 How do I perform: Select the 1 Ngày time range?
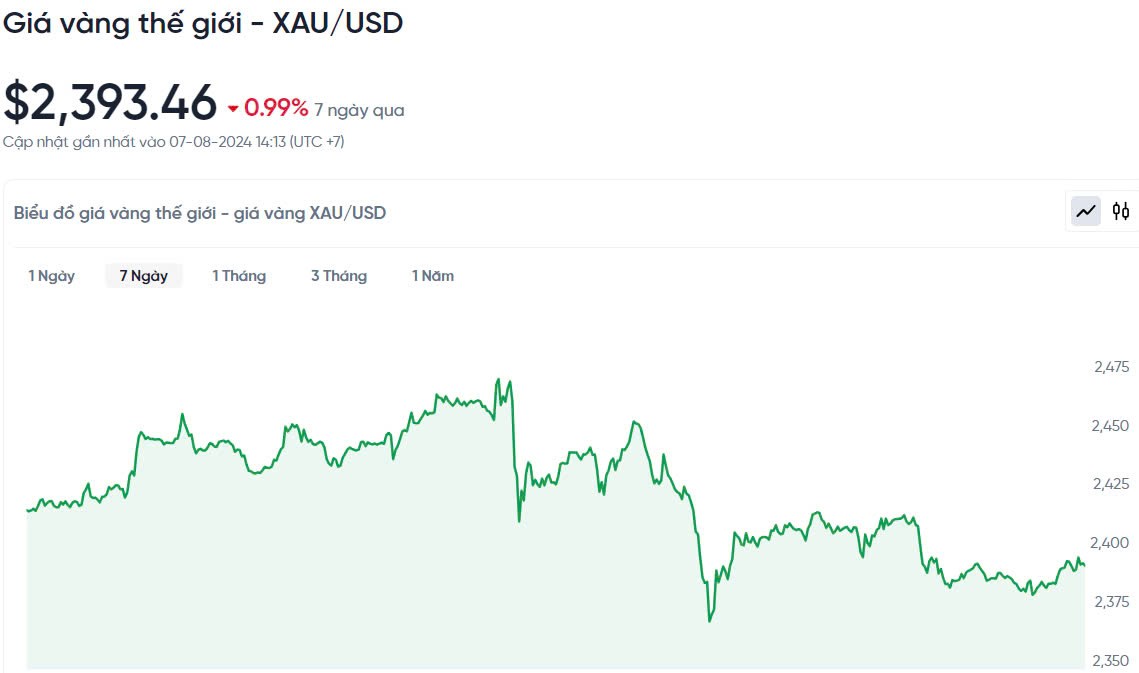click(51, 276)
